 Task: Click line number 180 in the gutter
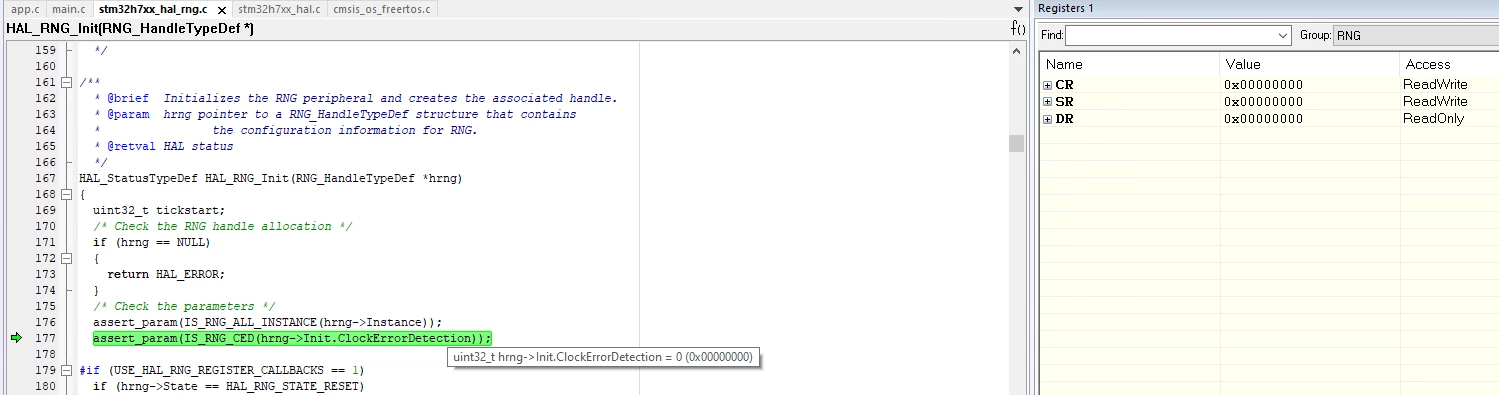45,386
